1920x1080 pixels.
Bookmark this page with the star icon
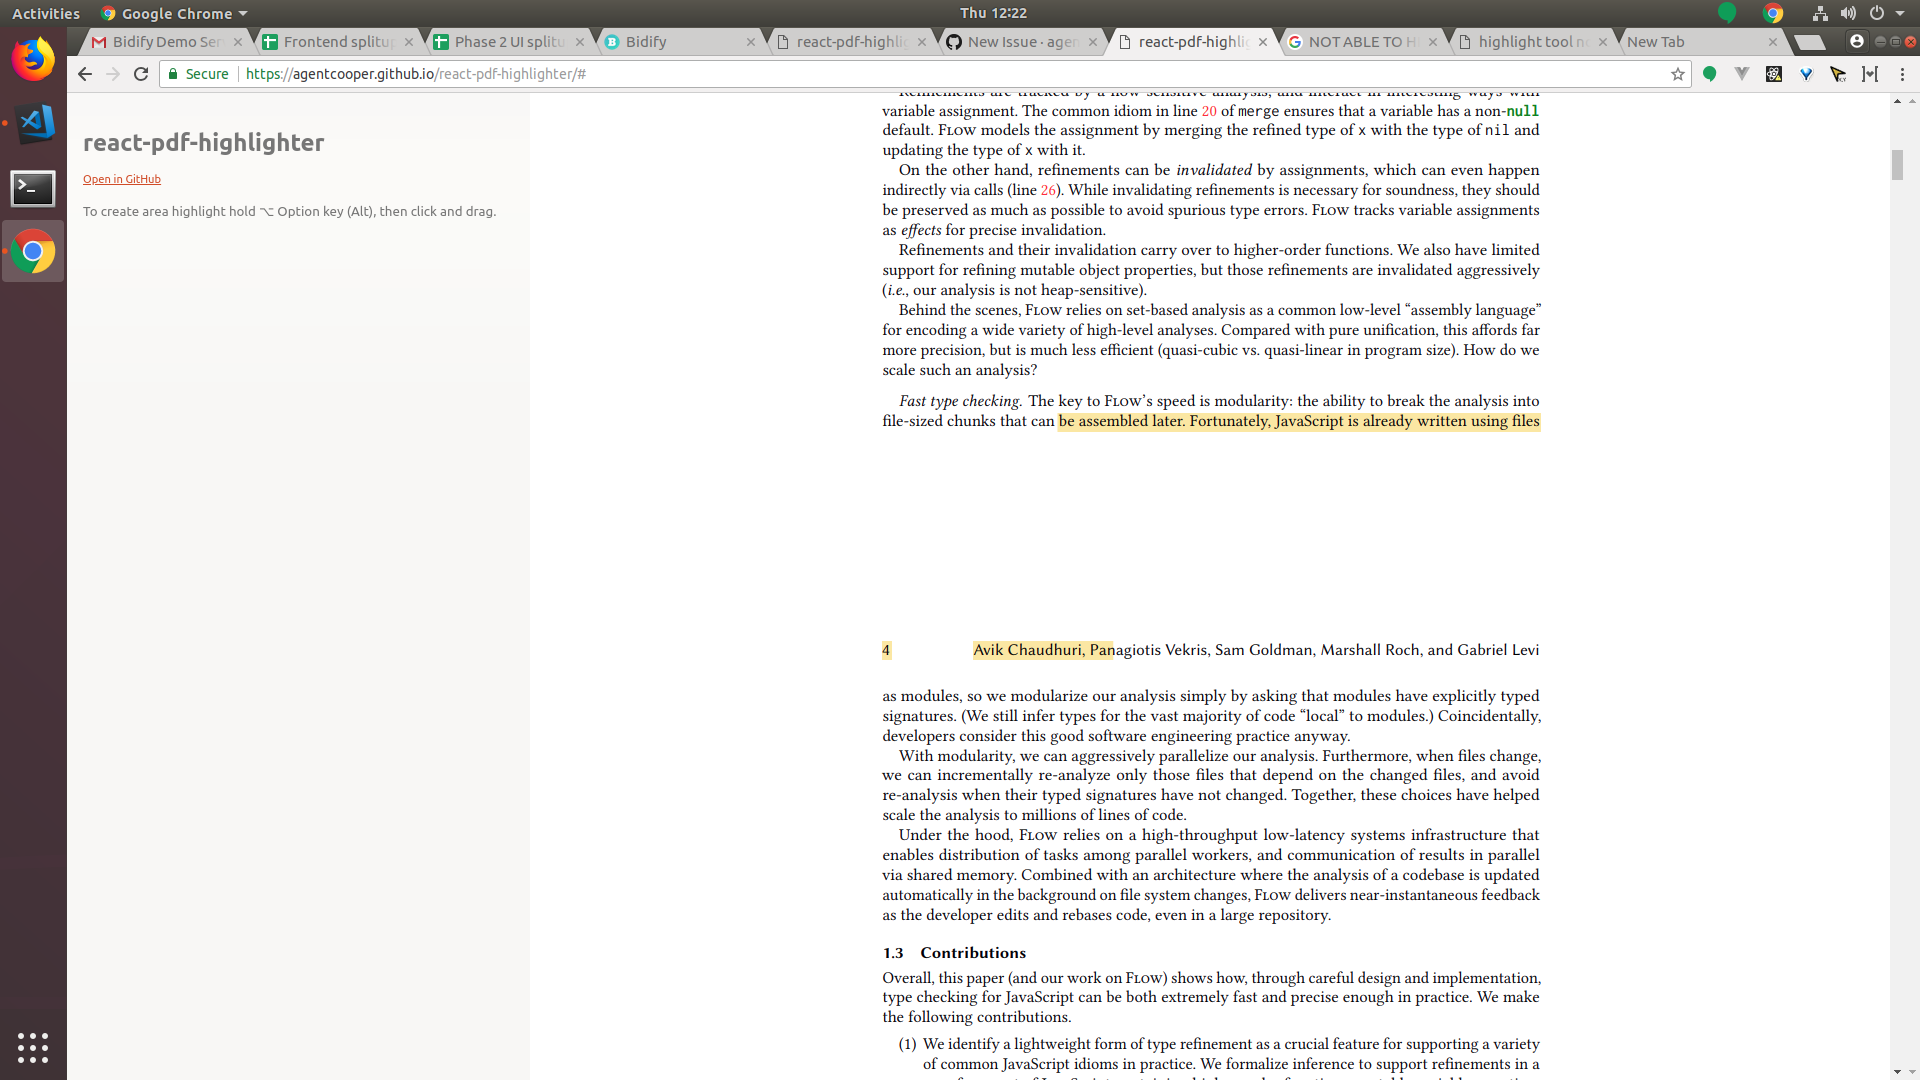coord(1677,74)
